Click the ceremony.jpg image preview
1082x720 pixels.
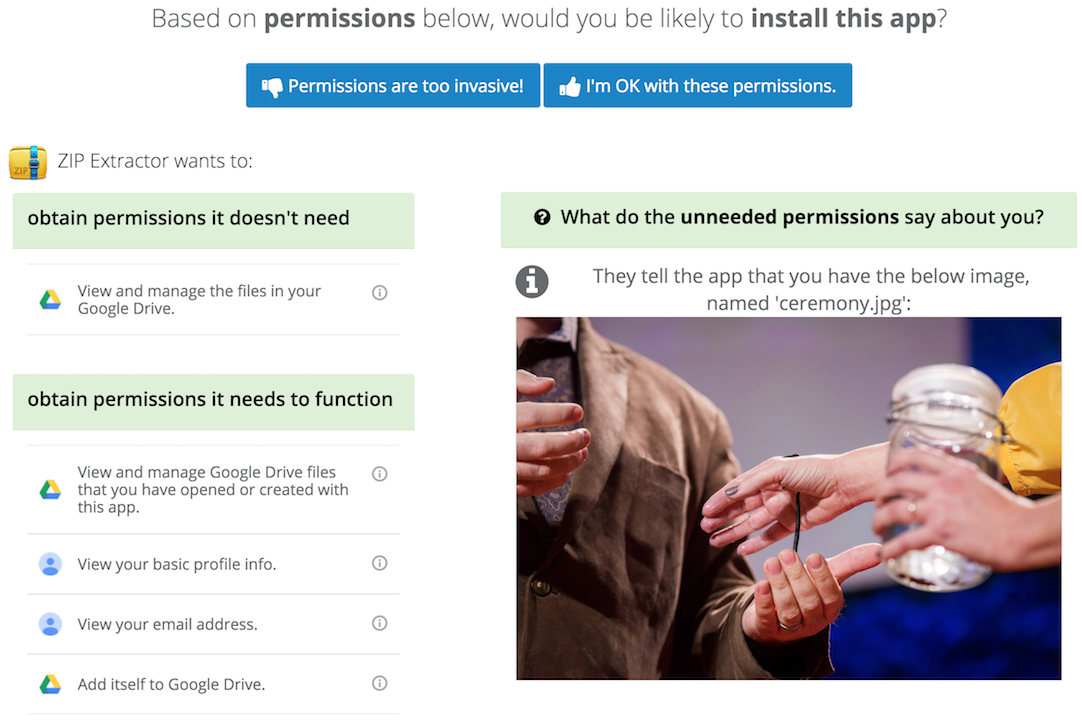point(788,498)
